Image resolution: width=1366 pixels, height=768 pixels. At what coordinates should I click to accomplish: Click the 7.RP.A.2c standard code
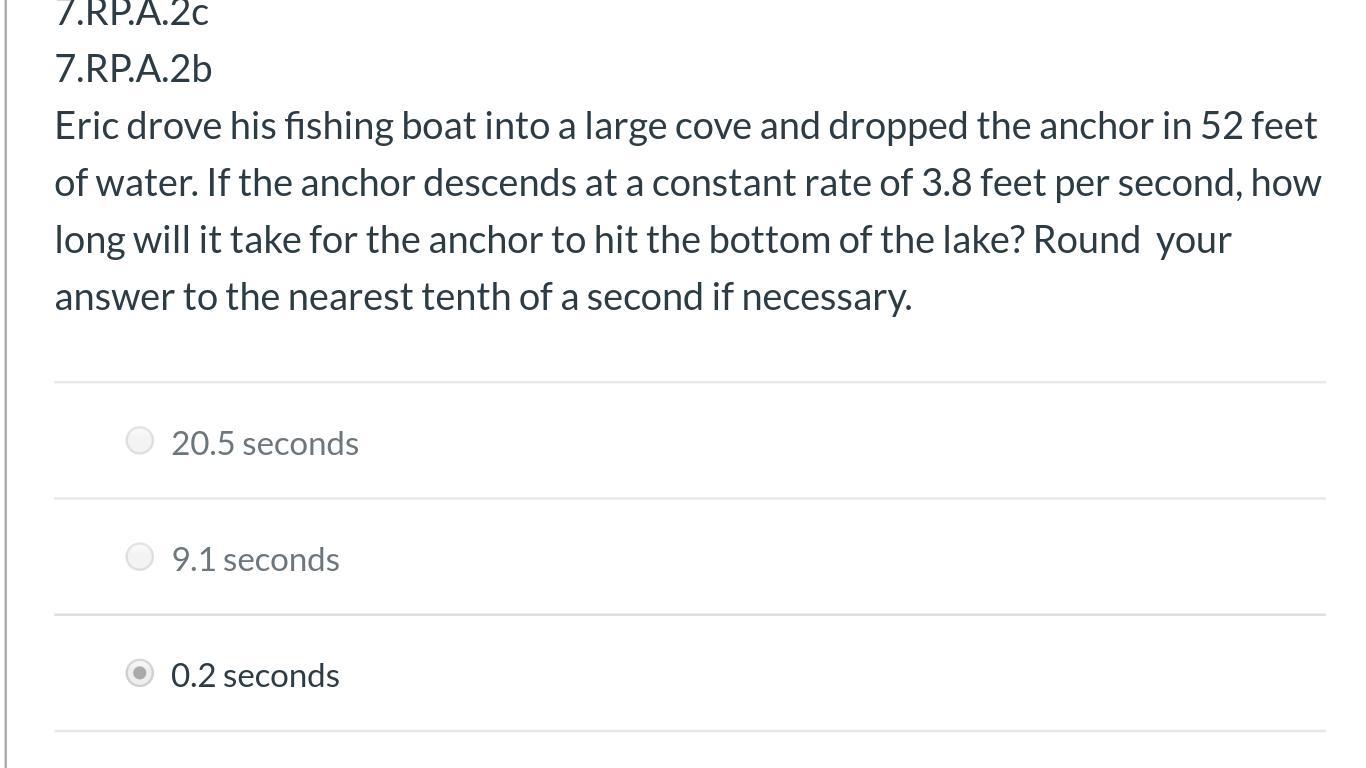pyautogui.click(x=131, y=14)
